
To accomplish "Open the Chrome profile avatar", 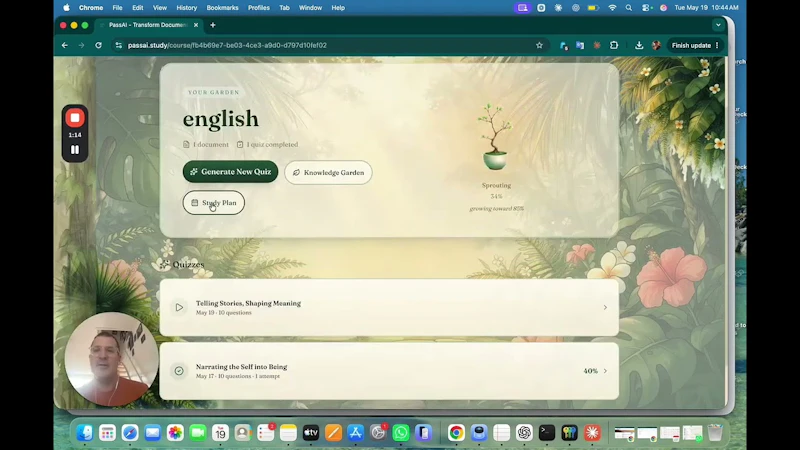I will (656, 45).
